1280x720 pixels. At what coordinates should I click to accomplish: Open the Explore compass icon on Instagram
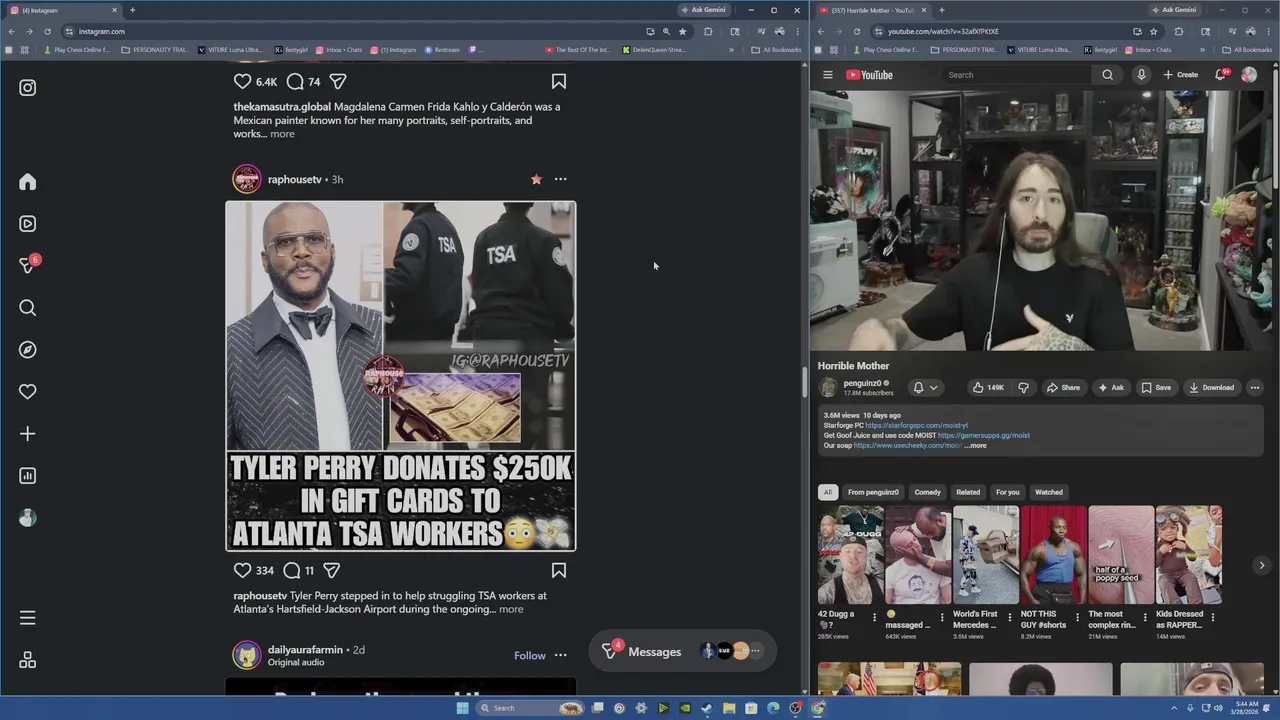pos(28,350)
